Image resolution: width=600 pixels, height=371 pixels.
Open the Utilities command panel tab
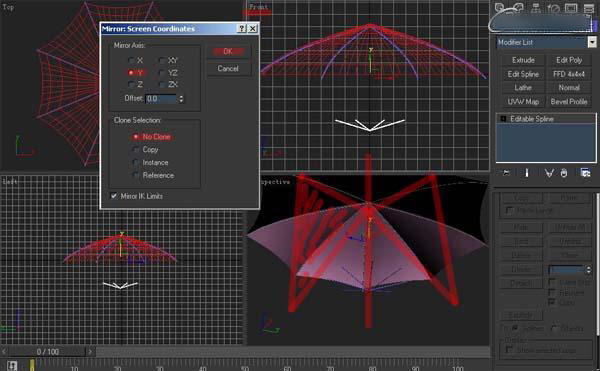pos(589,8)
